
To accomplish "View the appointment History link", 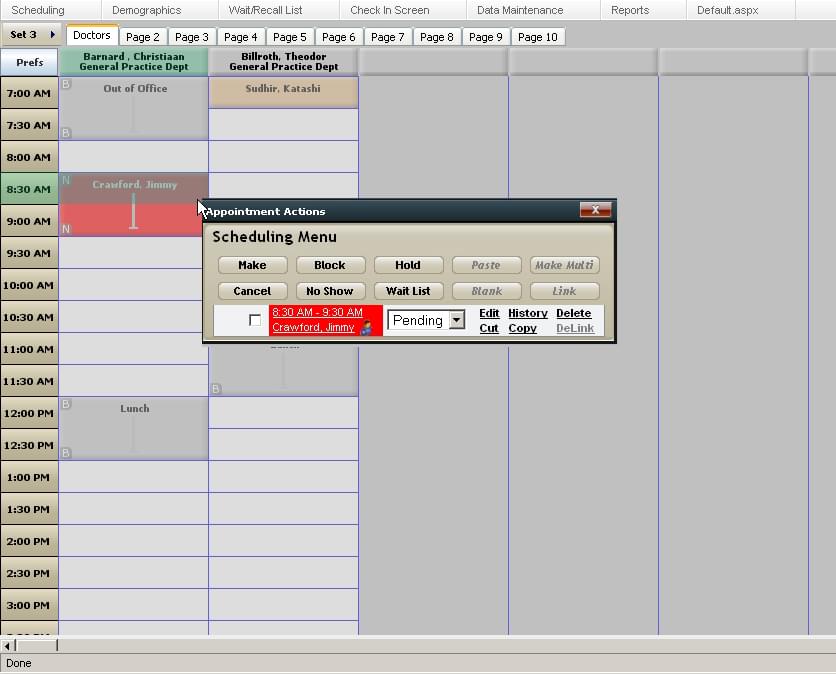I will click(x=527, y=313).
